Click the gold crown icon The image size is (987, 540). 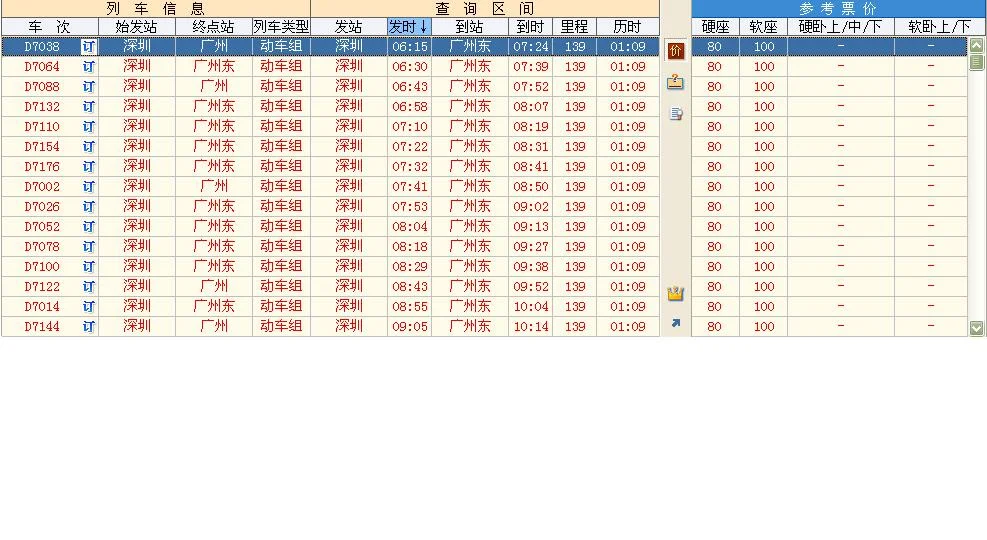[x=675, y=293]
